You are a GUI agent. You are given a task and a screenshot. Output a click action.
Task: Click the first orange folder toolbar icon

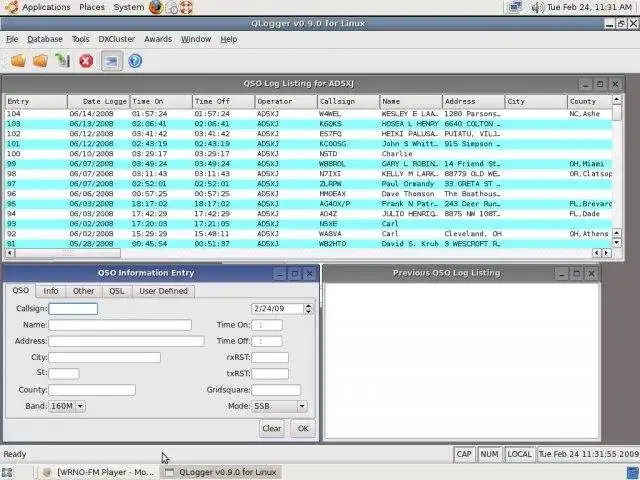tap(18, 61)
